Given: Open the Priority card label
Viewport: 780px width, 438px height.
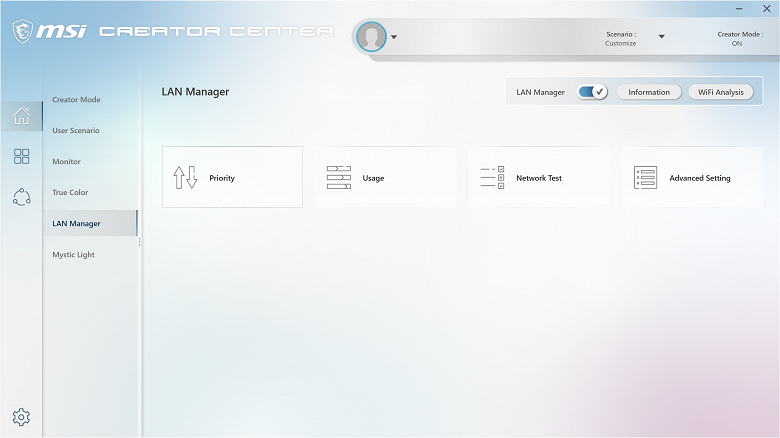Looking at the screenshot, I should pos(222,178).
